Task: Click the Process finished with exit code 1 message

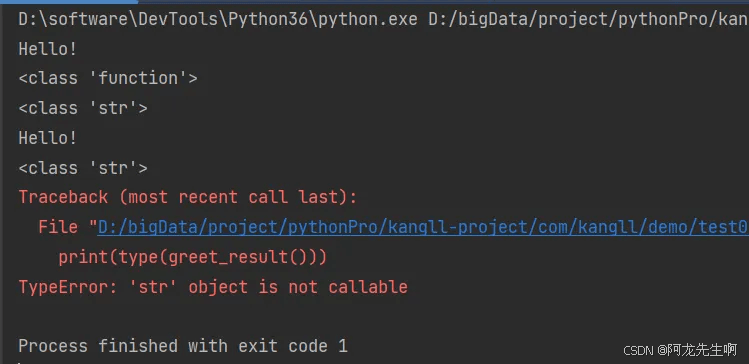Action: coord(183,346)
